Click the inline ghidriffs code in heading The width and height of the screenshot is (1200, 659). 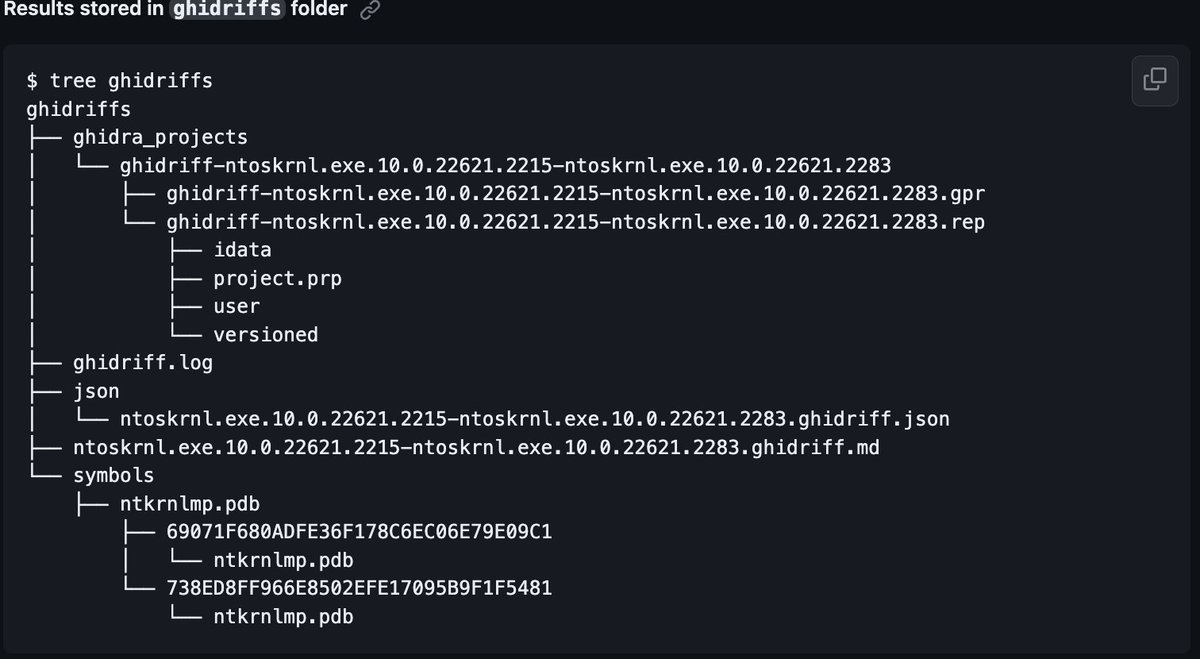(x=229, y=10)
